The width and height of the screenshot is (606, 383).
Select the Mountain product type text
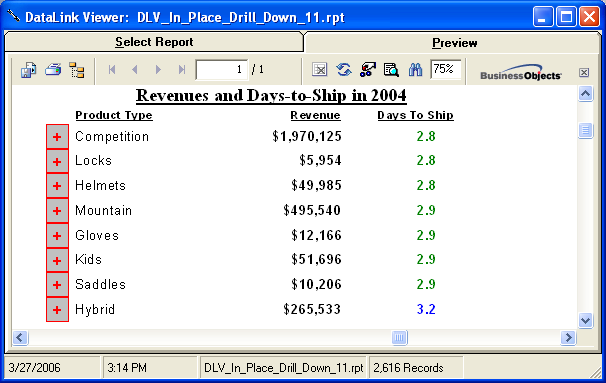104,210
